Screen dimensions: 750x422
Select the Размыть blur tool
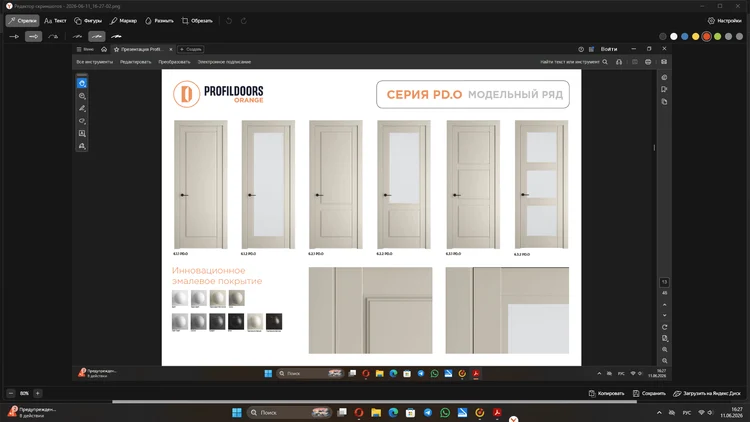point(159,21)
